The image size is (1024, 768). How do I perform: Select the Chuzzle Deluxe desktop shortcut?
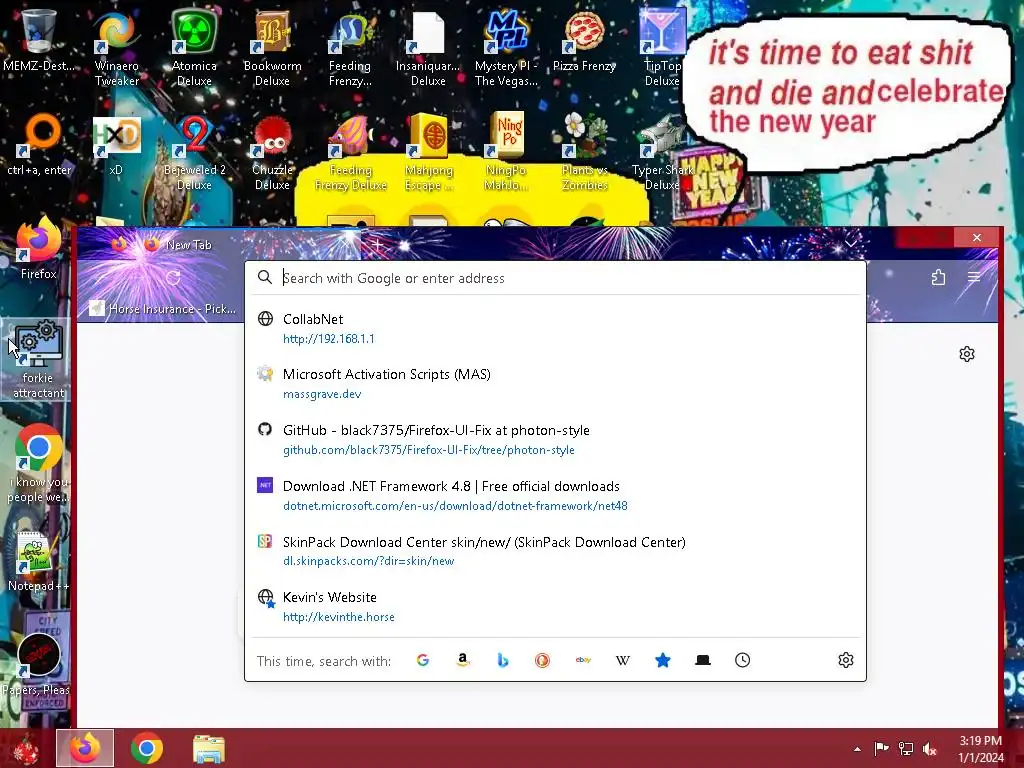[272, 152]
